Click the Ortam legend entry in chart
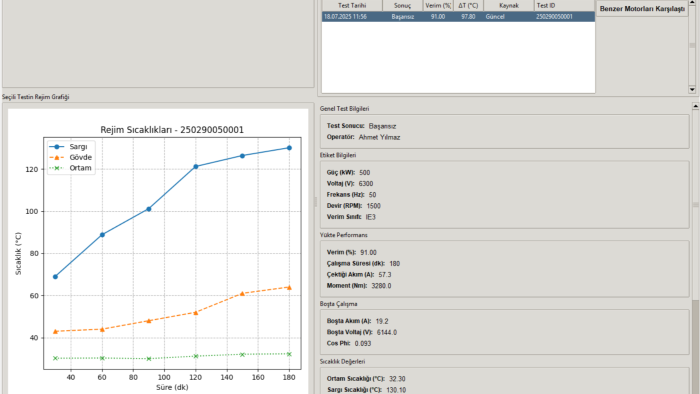Image resolution: width=700 pixels, height=394 pixels. [70, 168]
